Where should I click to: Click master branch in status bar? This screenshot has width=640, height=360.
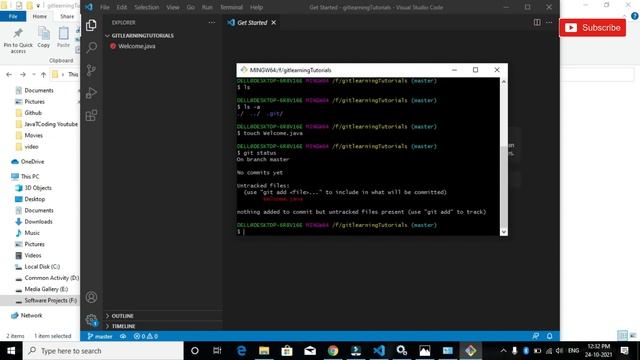pyautogui.click(x=100, y=336)
